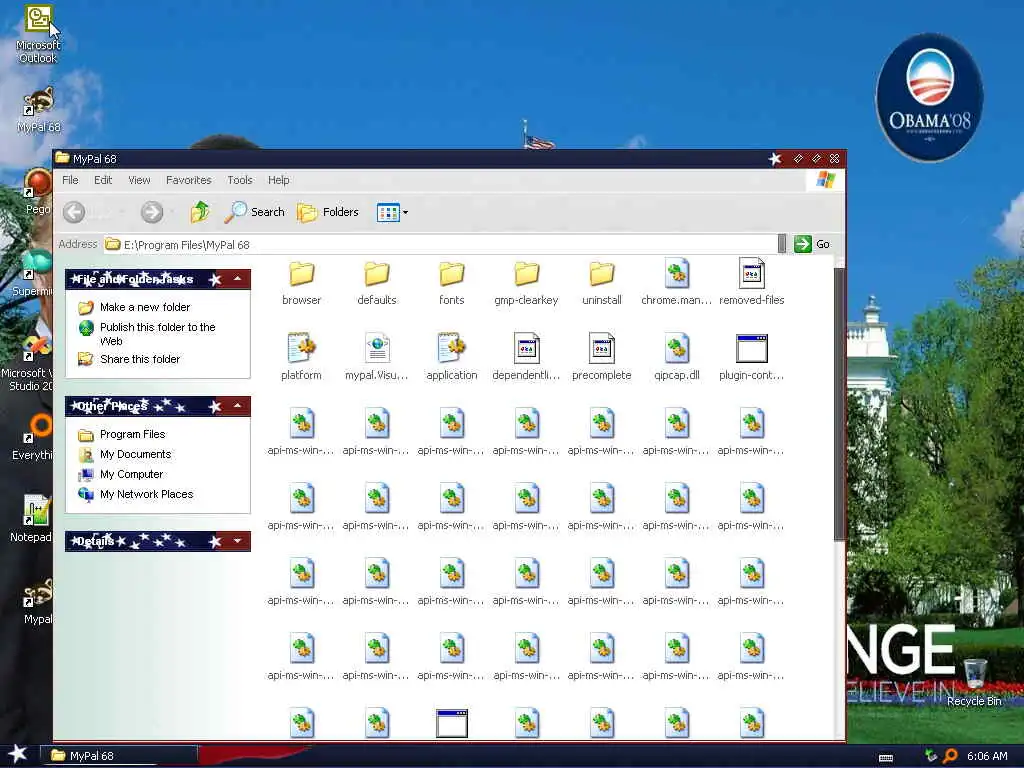The image size is (1024, 768).
Task: Select the precomplete file icon
Action: pos(601,348)
